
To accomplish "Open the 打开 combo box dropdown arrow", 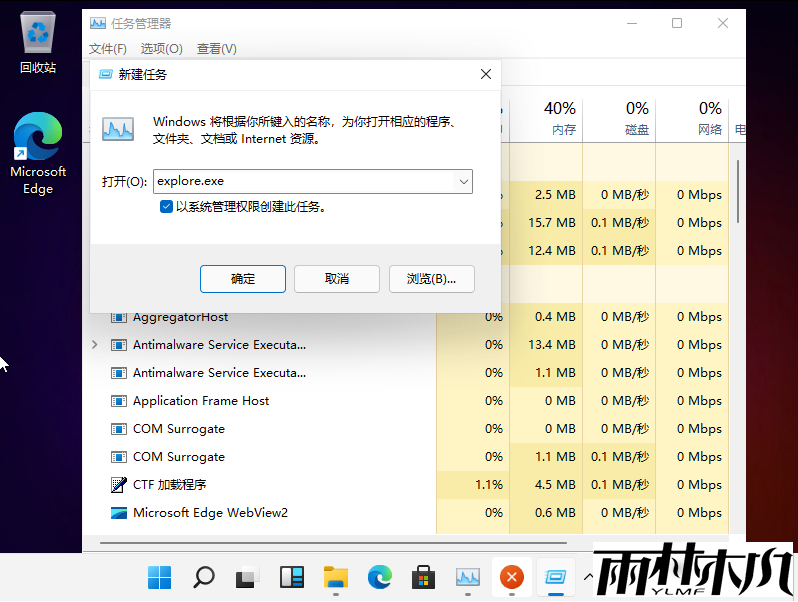I will point(463,182).
